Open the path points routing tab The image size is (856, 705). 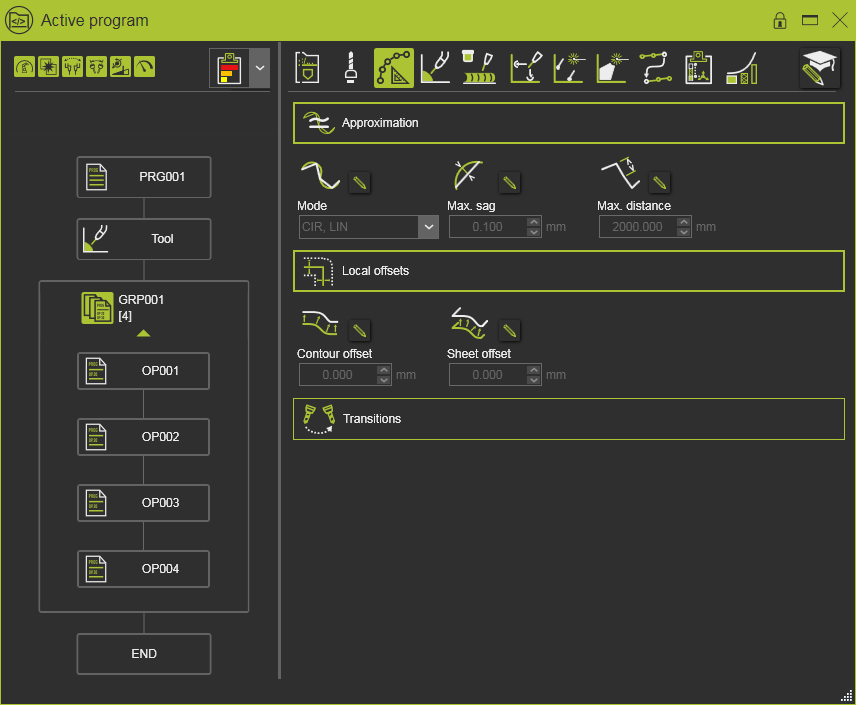pos(656,68)
